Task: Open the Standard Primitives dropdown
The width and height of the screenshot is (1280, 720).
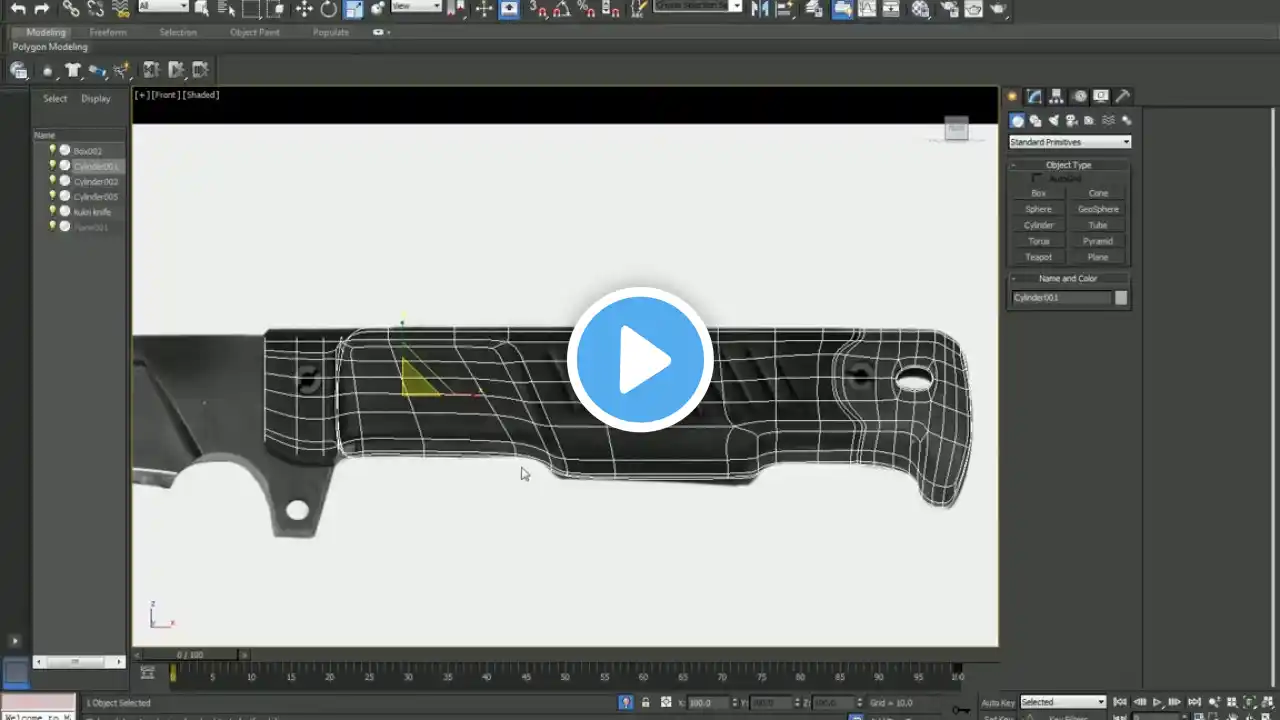Action: tap(1069, 142)
